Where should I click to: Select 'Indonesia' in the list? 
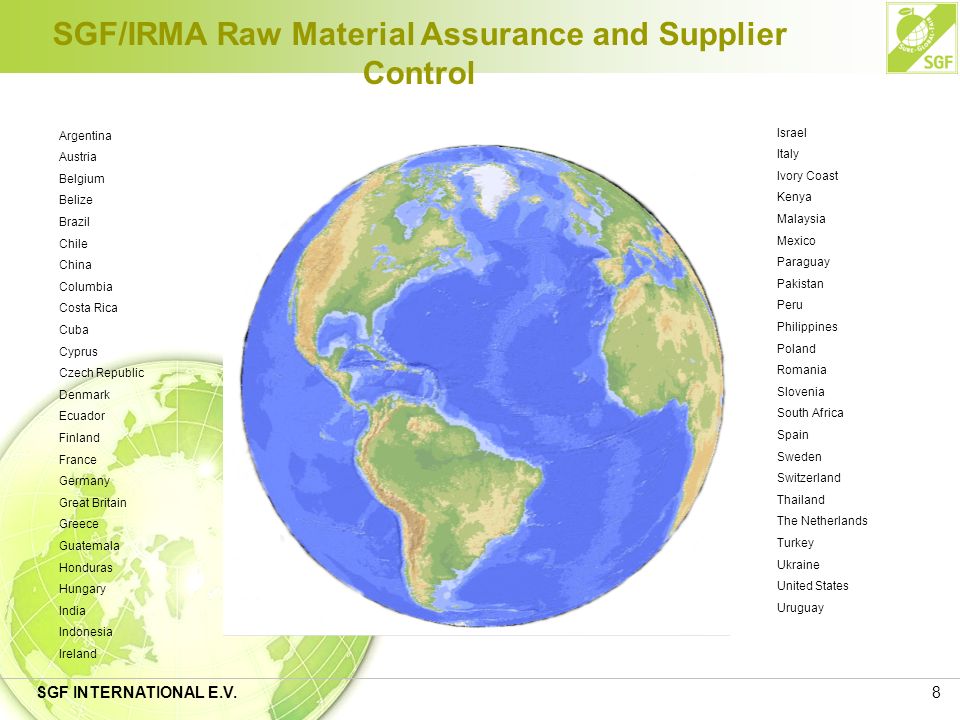coord(86,632)
